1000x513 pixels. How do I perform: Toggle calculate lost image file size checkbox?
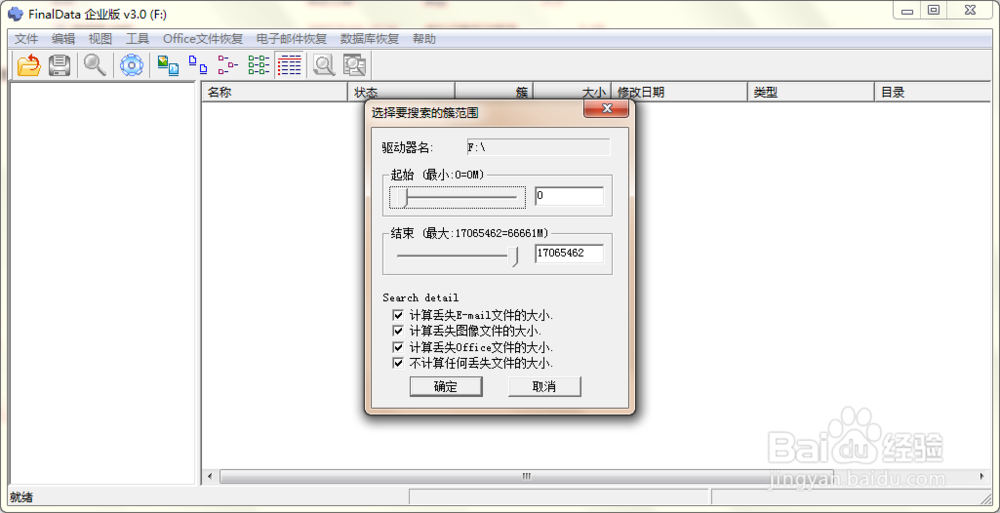coord(398,331)
